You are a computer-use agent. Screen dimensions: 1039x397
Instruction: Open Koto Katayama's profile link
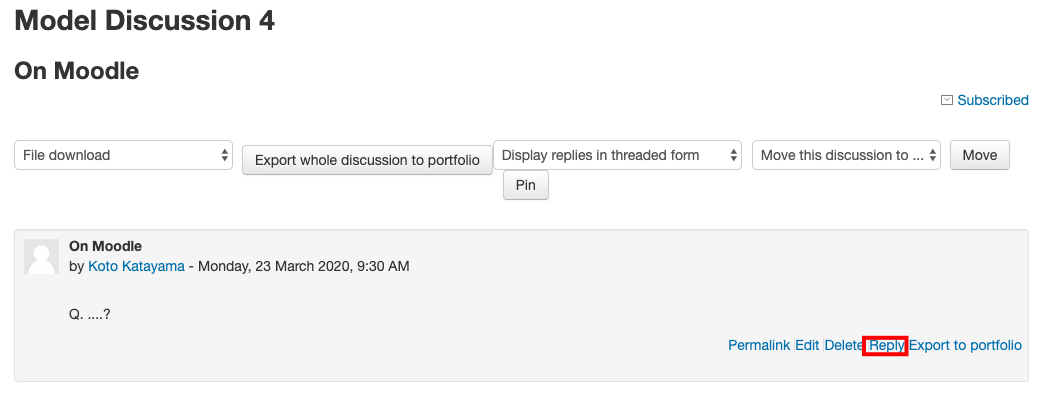pyautogui.click(x=137, y=266)
